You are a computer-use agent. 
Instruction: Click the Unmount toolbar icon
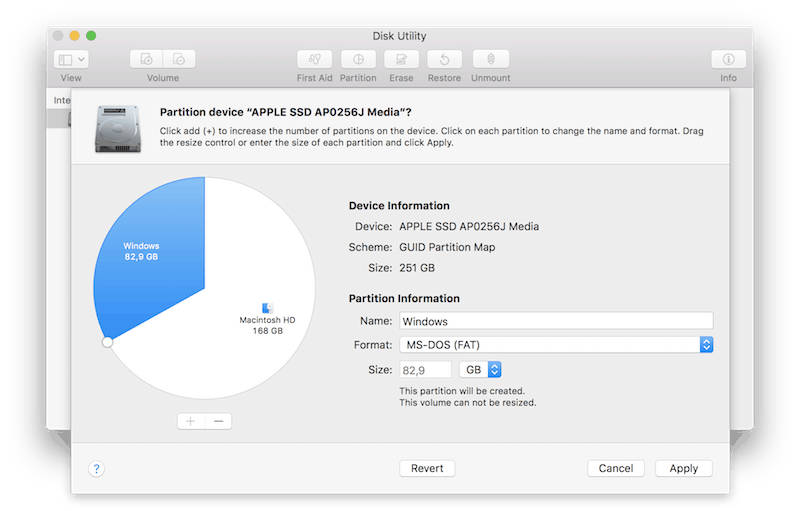pyautogui.click(x=490, y=59)
